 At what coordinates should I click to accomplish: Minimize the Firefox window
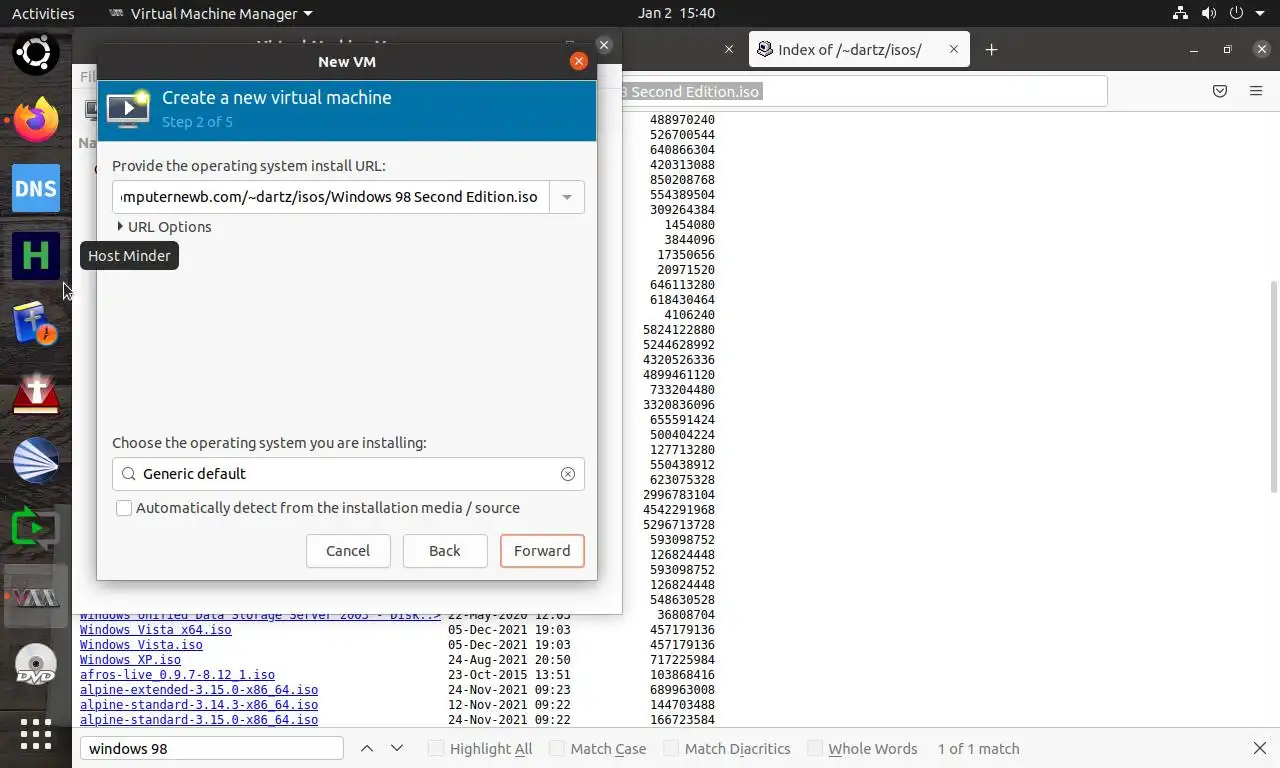pyautogui.click(x=1194, y=49)
